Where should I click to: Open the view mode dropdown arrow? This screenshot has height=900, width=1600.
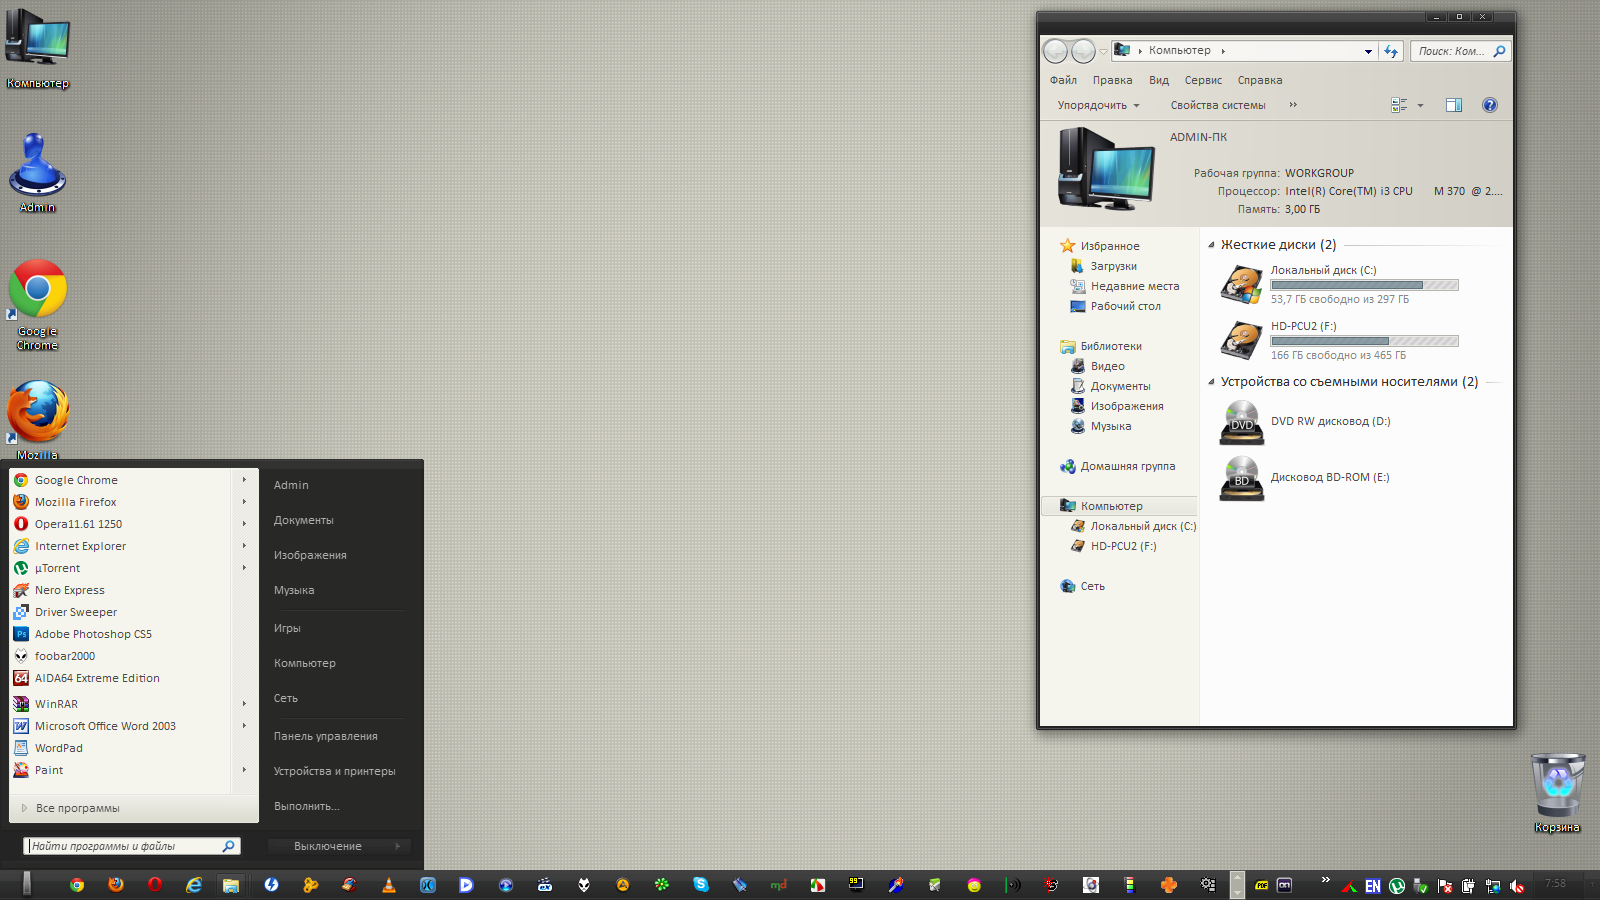1420,105
